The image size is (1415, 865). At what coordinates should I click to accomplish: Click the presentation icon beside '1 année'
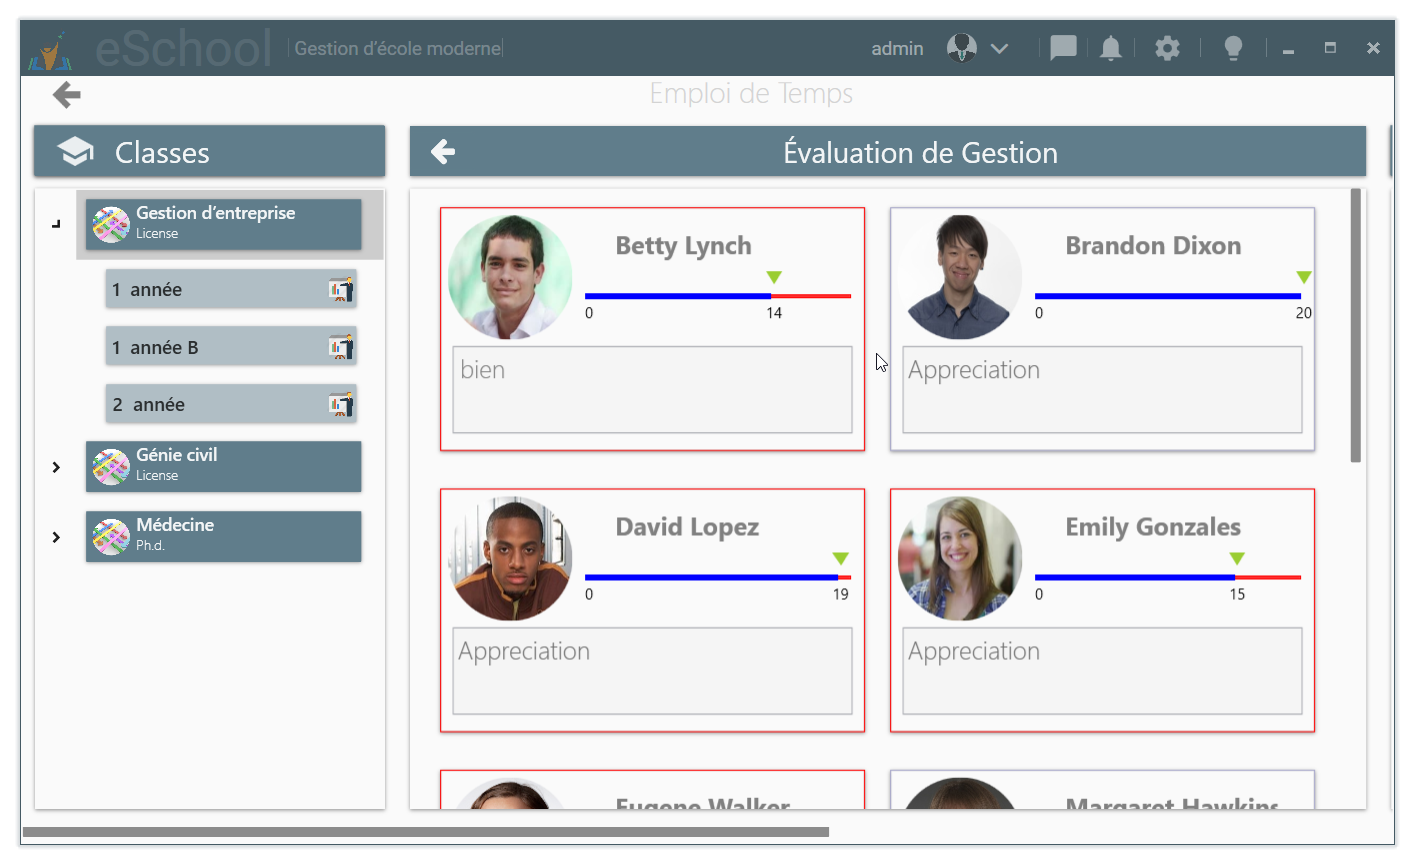(341, 288)
